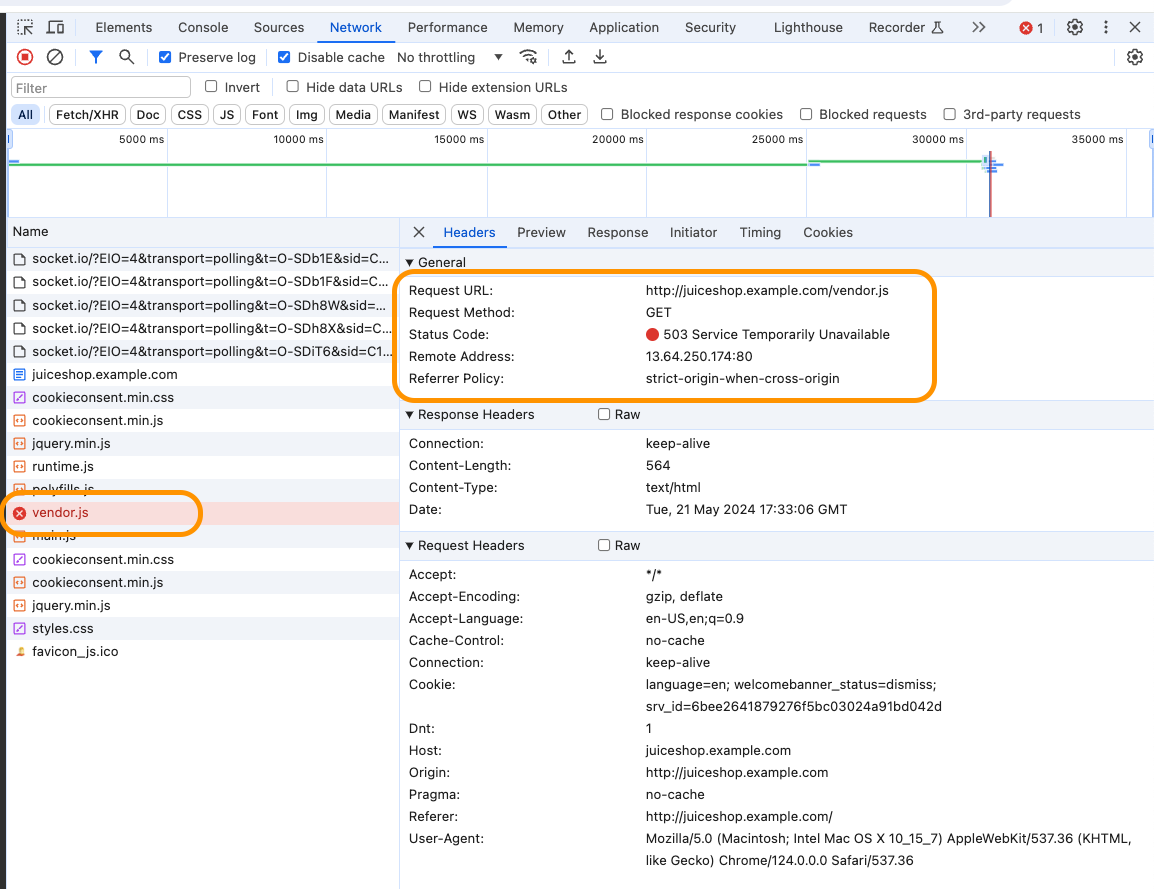
Task: Filter requests by Fetch/XHR
Action: 87,115
